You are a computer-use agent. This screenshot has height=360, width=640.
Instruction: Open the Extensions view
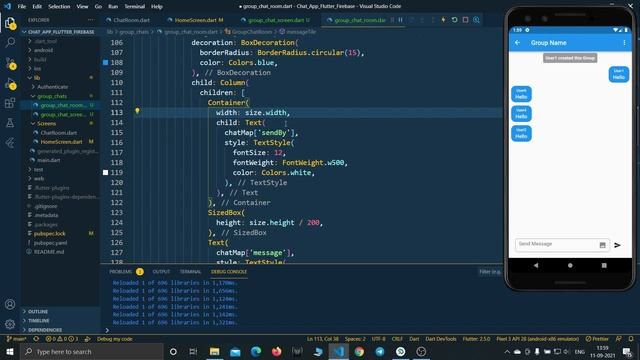tap(10, 103)
